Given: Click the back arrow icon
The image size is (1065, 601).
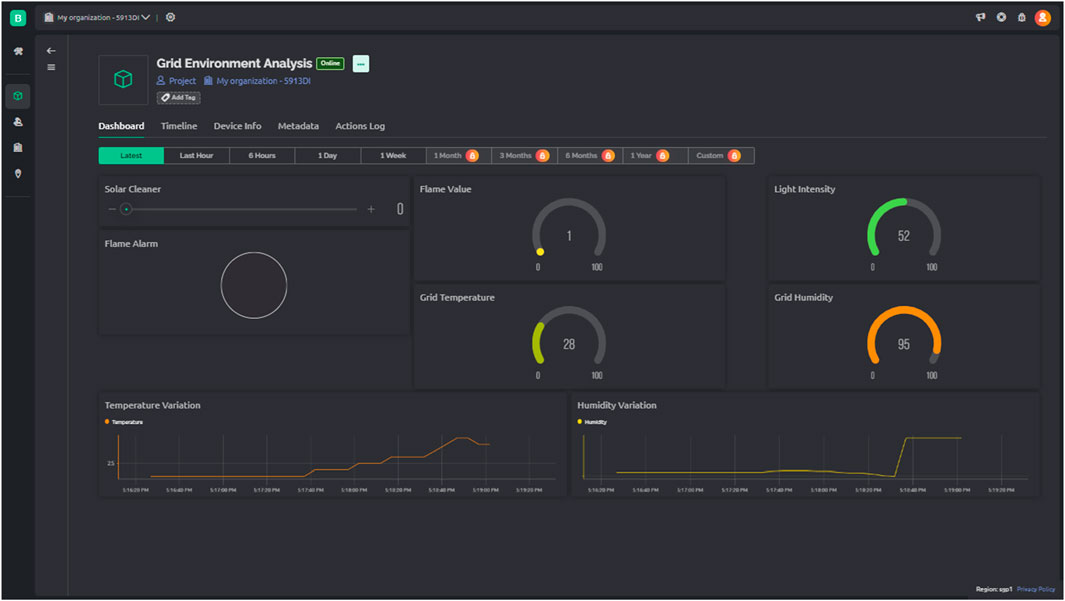Looking at the screenshot, I should click(x=51, y=50).
